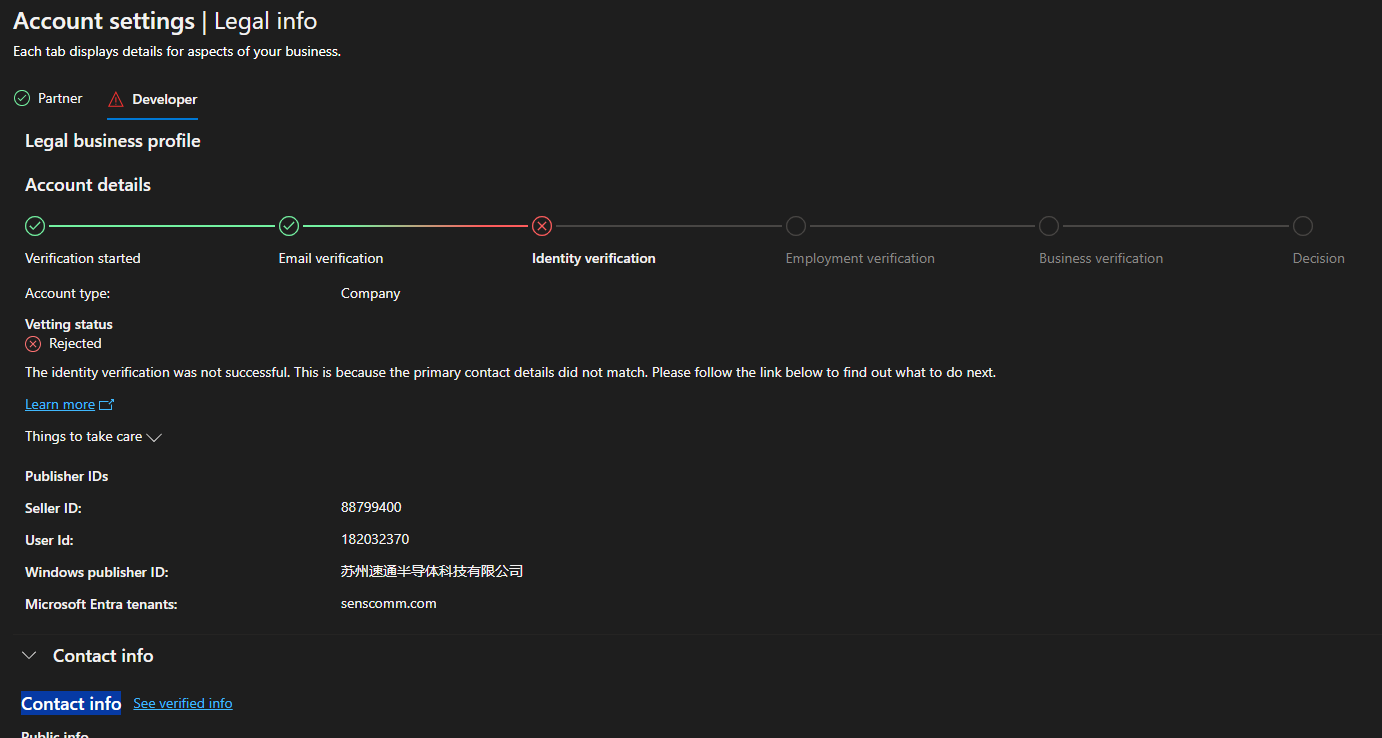The image size is (1382, 738).
Task: Click the red Rejected status icon
Action: [33, 343]
